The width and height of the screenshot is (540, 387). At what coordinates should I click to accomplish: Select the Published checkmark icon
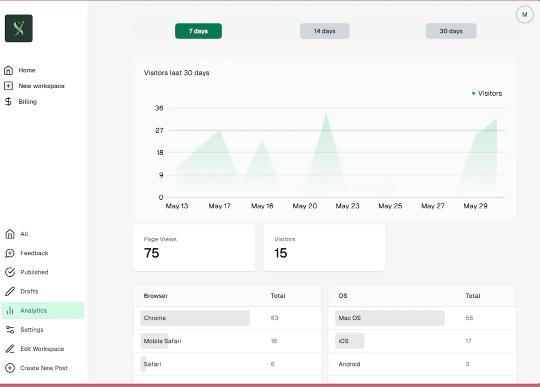(10, 272)
